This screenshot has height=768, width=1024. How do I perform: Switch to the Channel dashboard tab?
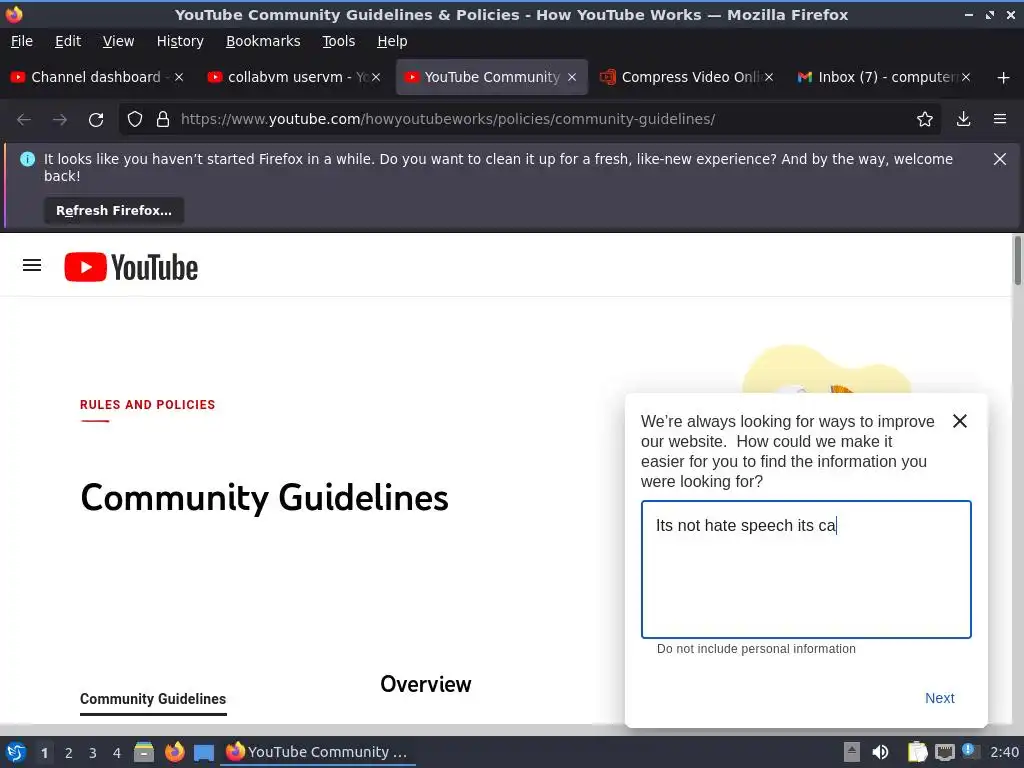tap(98, 77)
